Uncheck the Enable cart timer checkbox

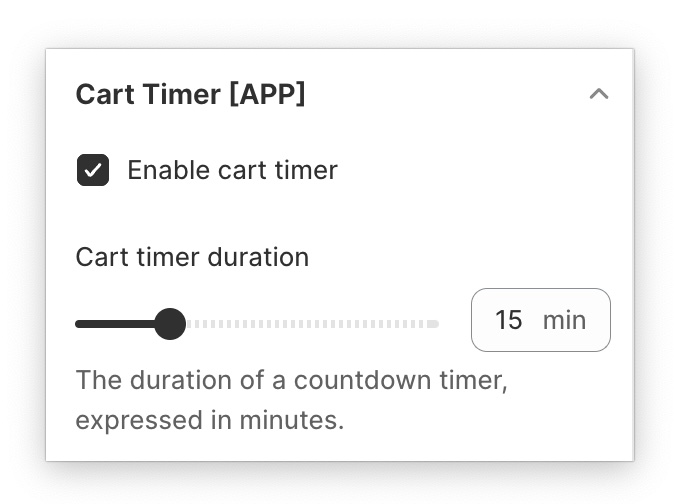[93, 171]
